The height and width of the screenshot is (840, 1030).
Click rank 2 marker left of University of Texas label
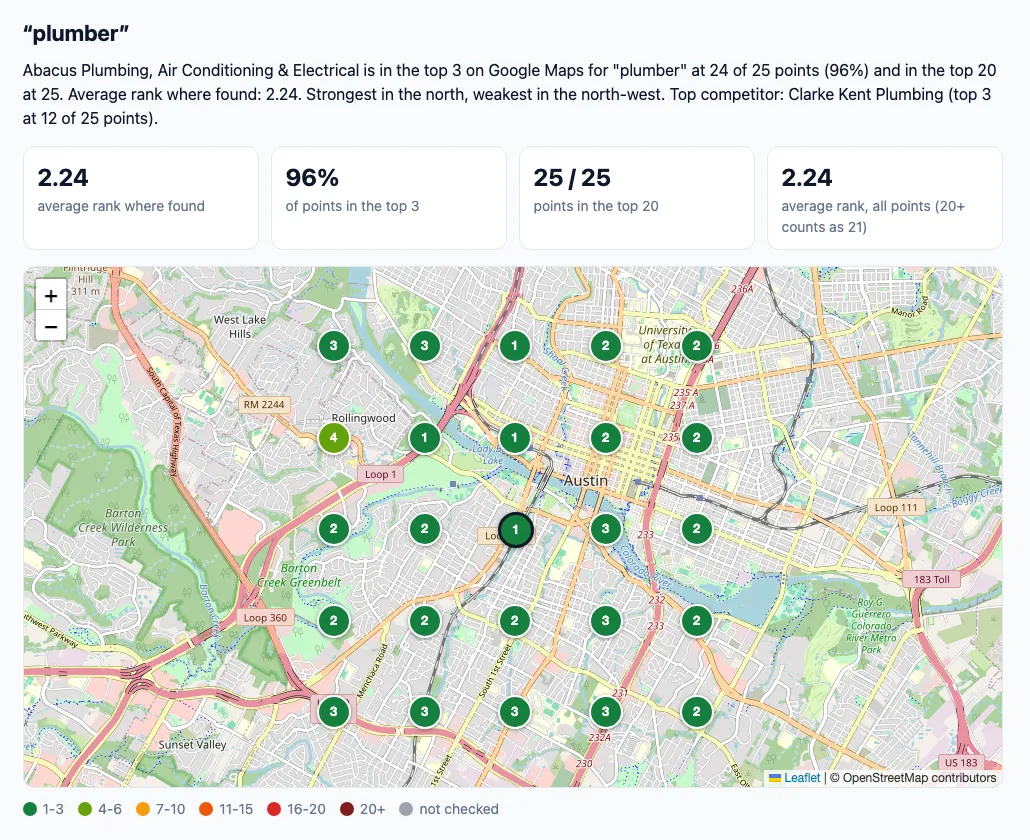[x=606, y=346]
